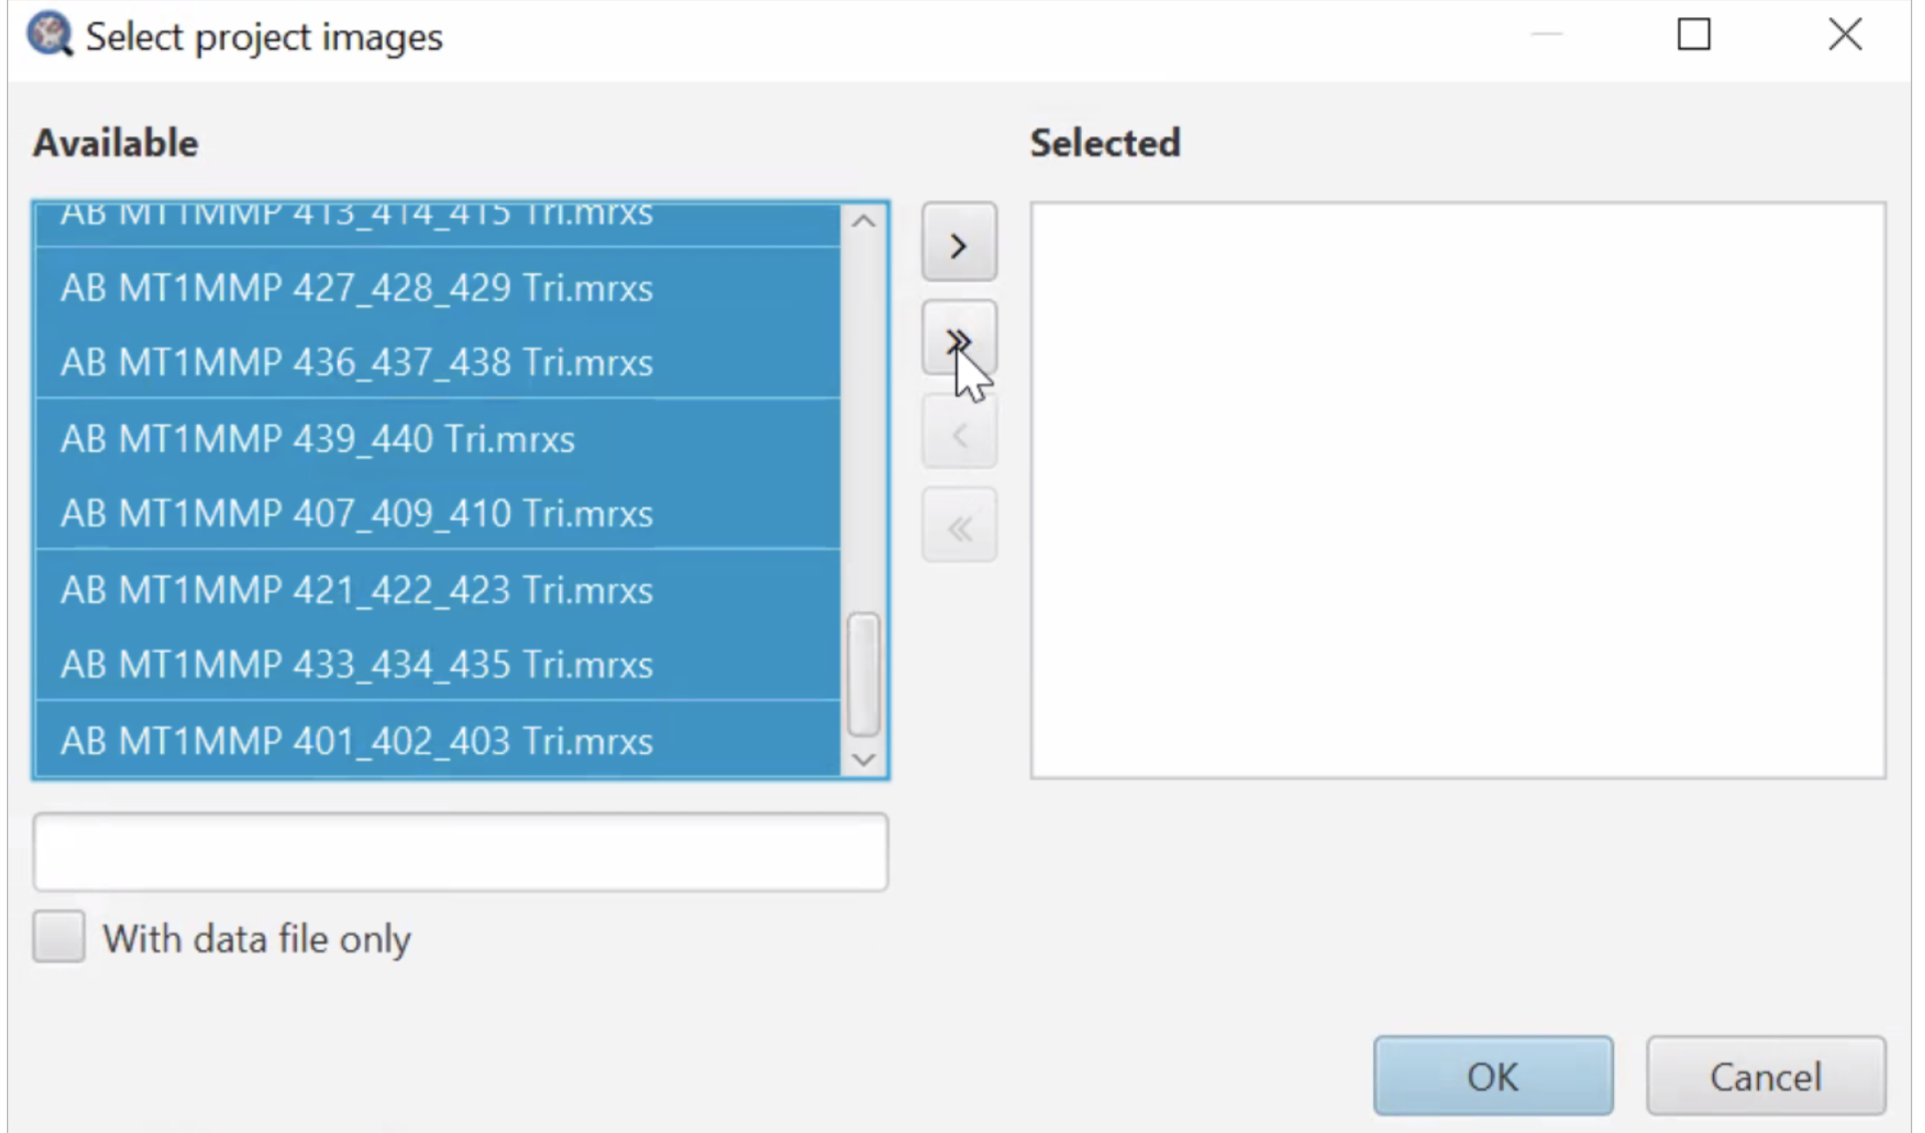Screen dimensions: 1925x1133
Task: Close the Select project images dialog
Action: coord(1844,35)
